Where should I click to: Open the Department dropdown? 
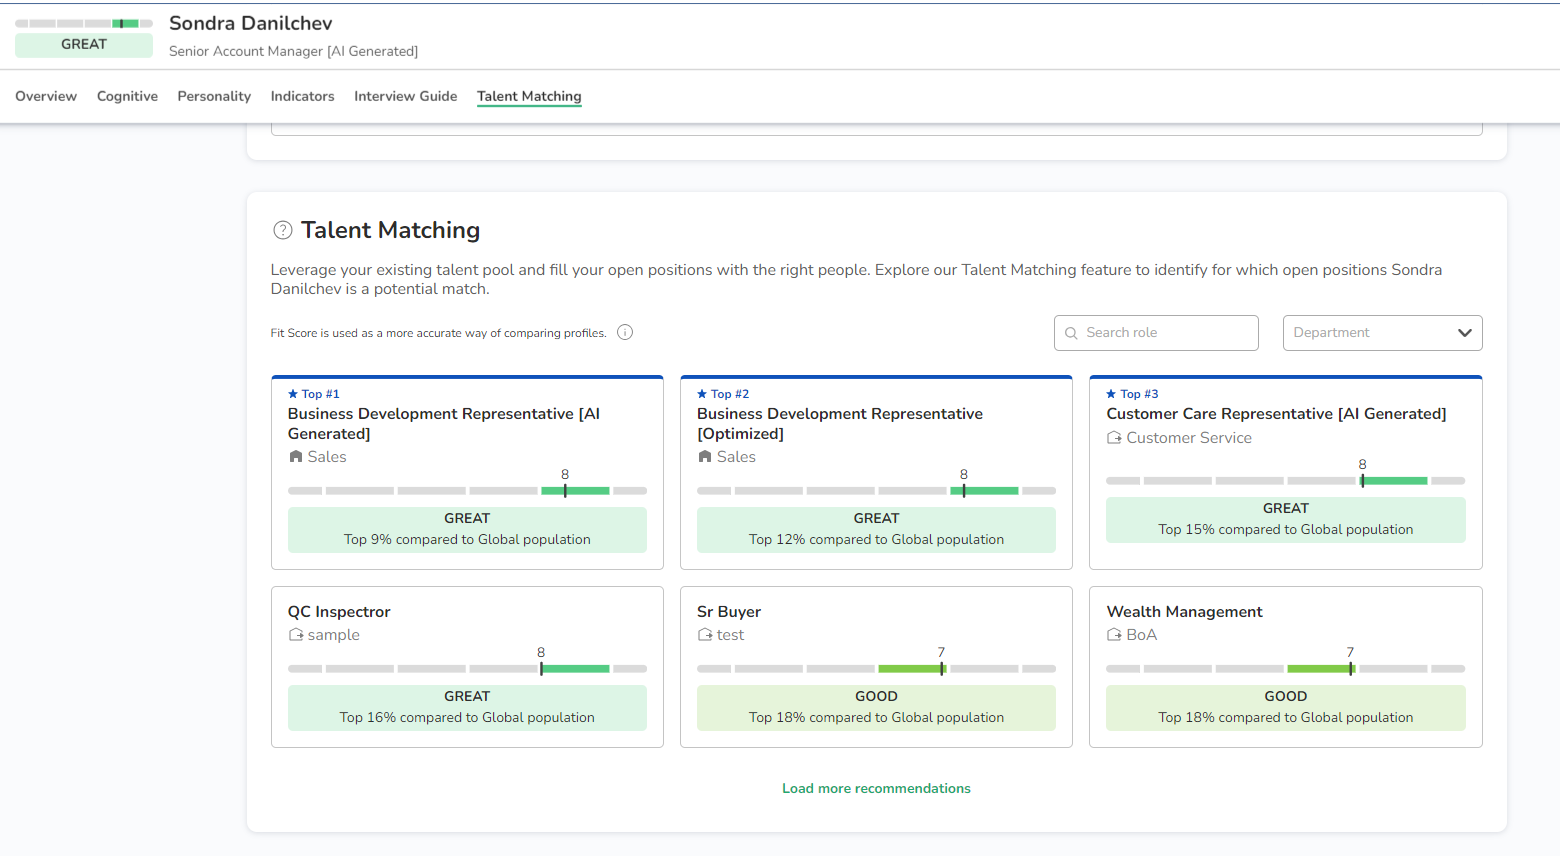click(x=1370, y=333)
